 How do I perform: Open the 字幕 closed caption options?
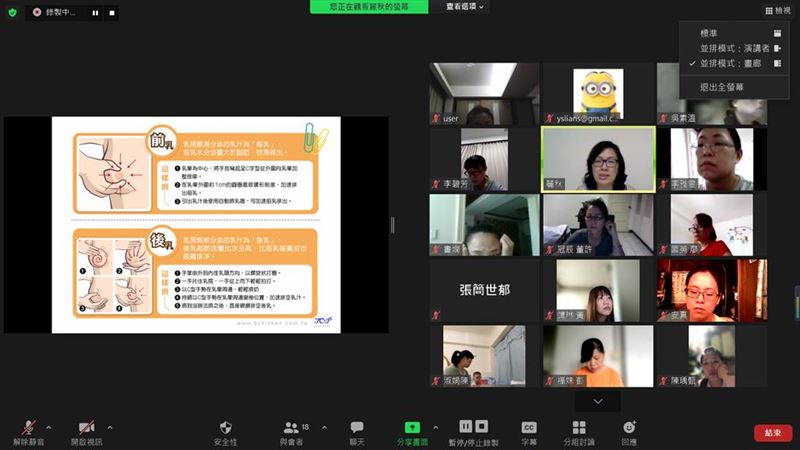pos(529,433)
